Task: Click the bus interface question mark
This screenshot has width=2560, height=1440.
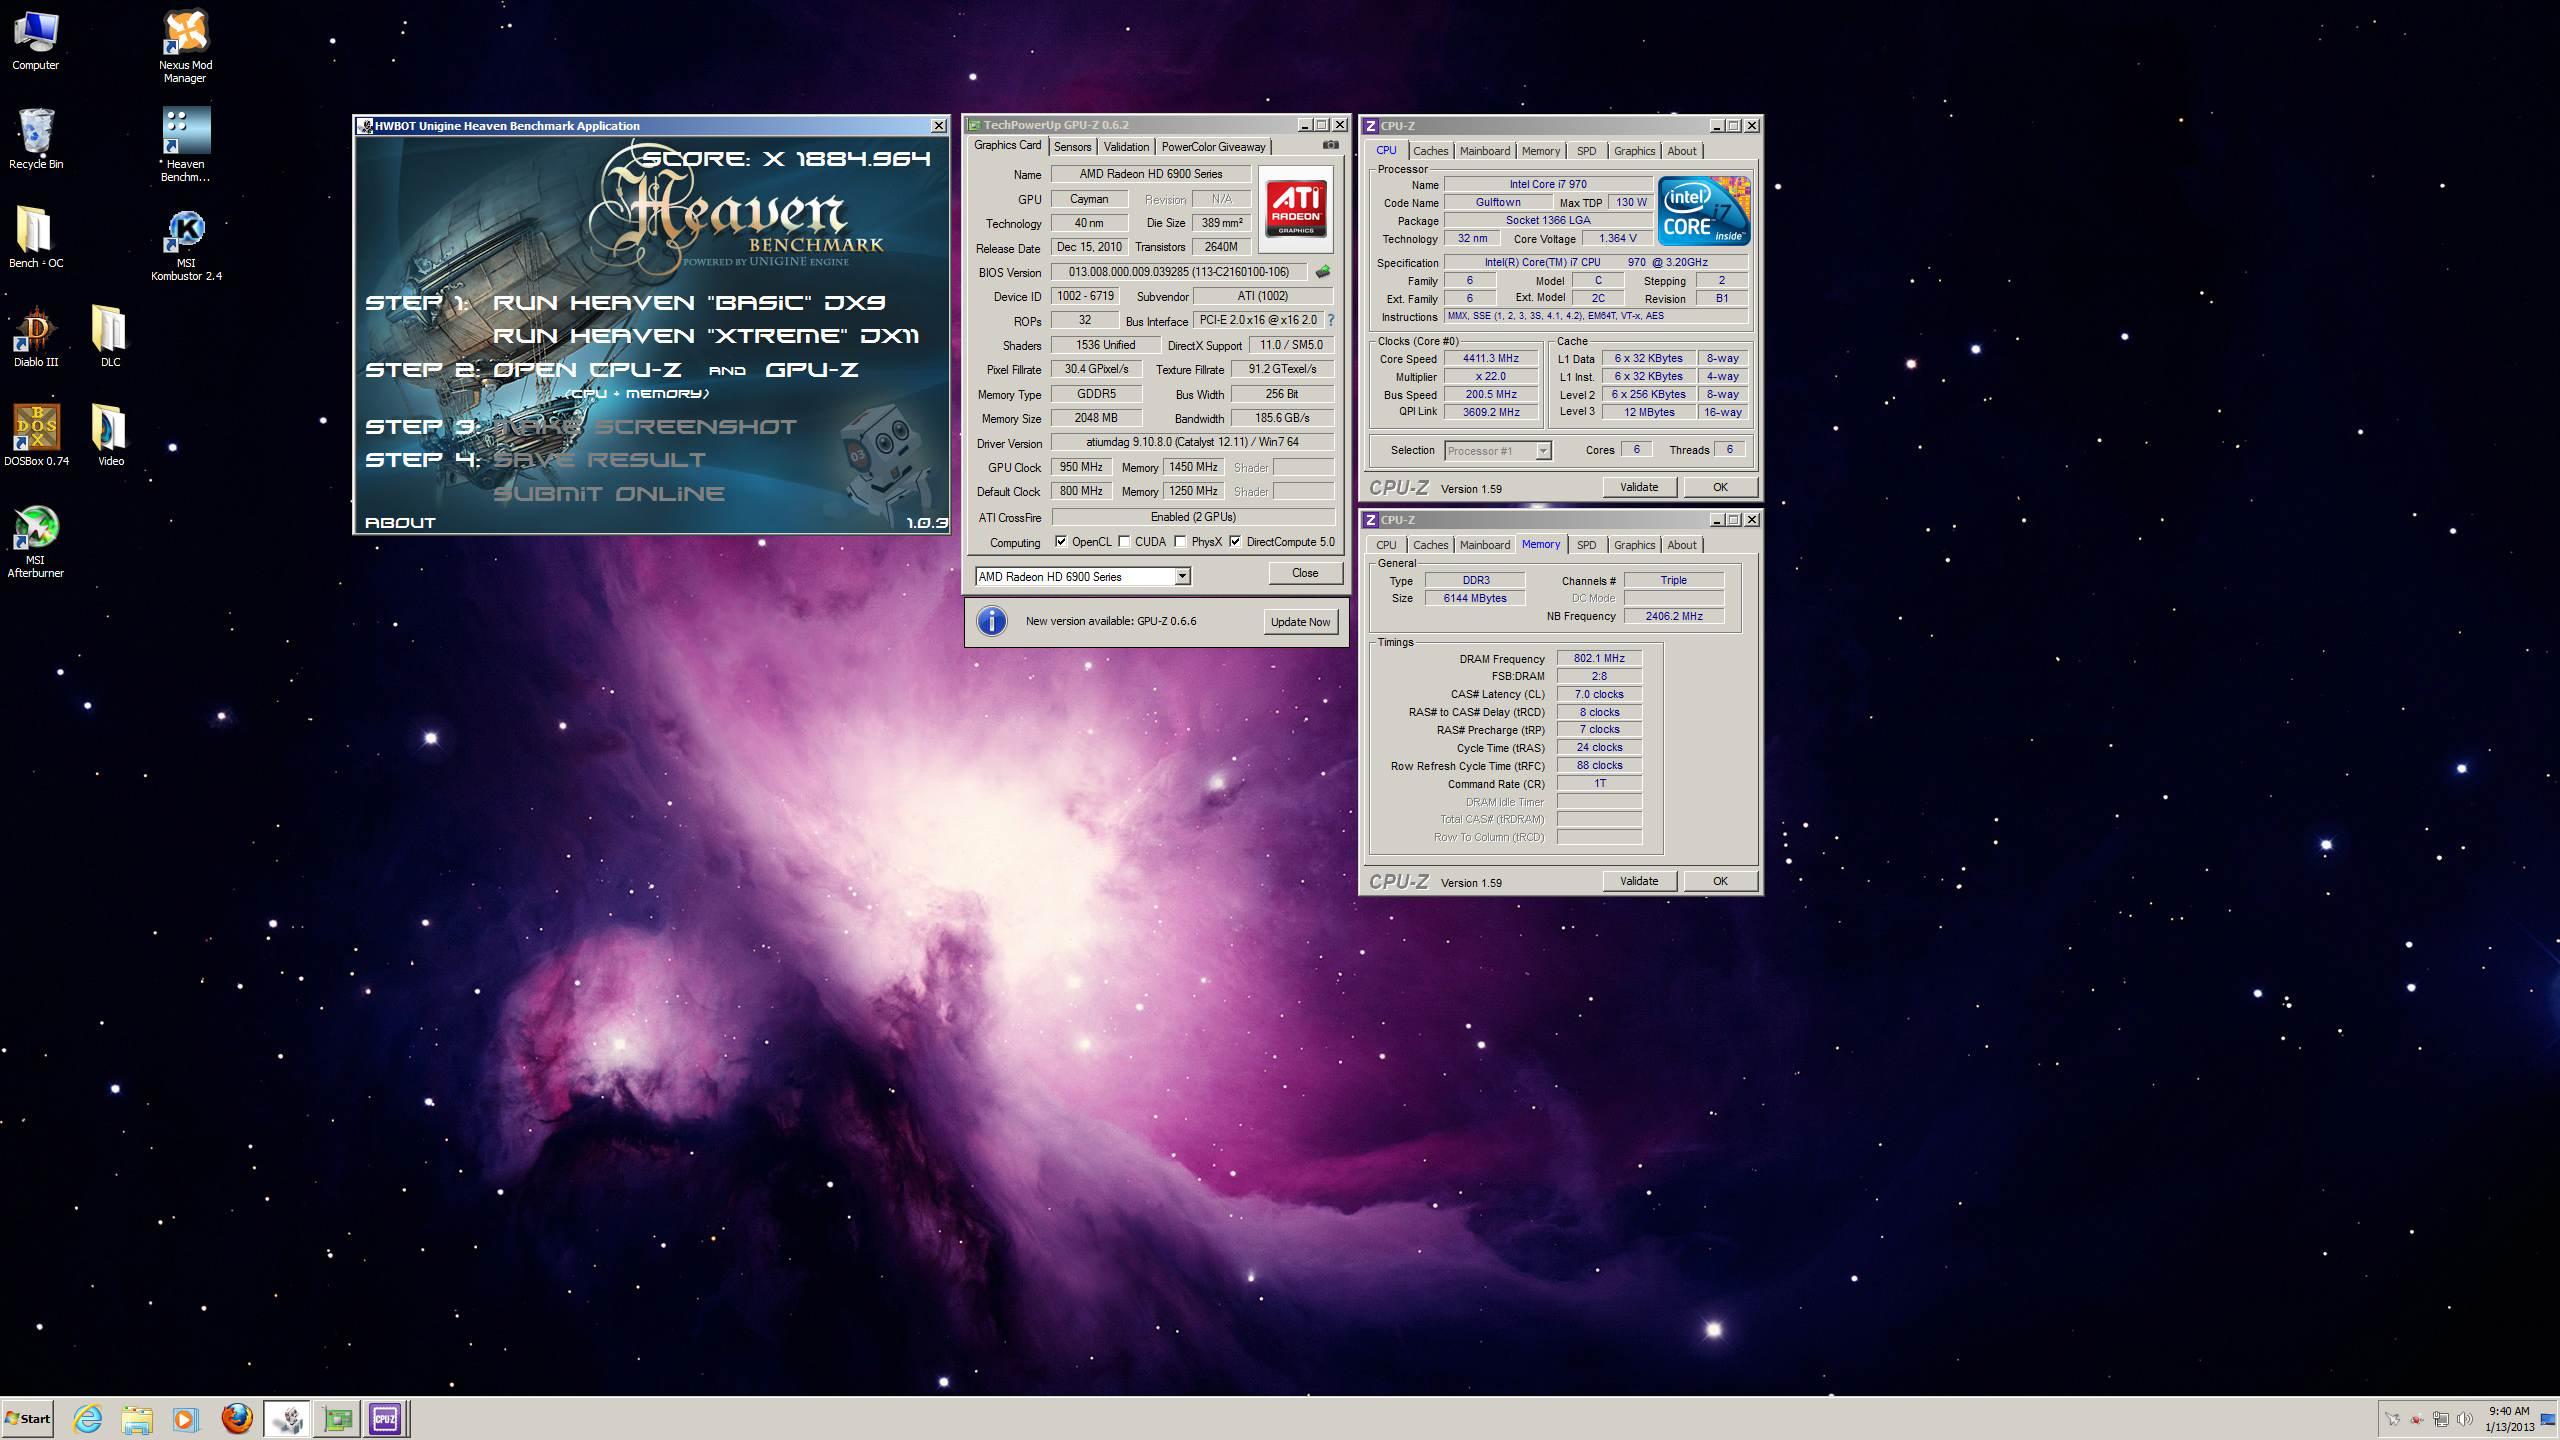Action: pos(1331,320)
